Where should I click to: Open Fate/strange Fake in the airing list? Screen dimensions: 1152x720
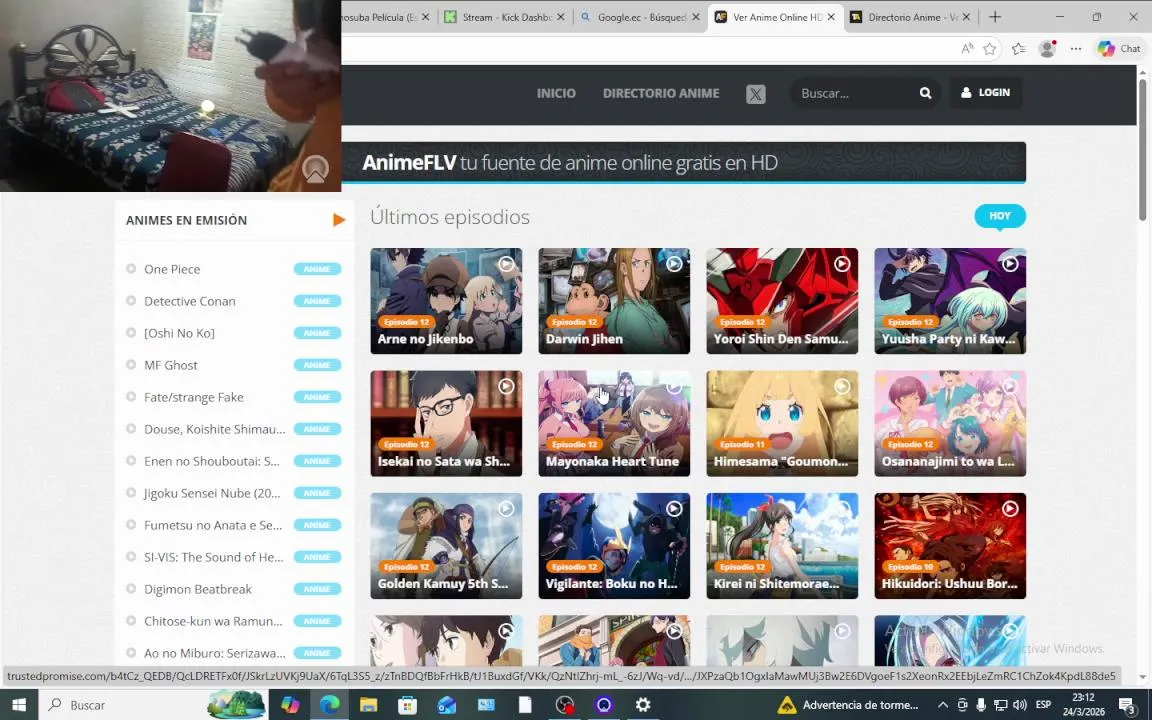193,397
